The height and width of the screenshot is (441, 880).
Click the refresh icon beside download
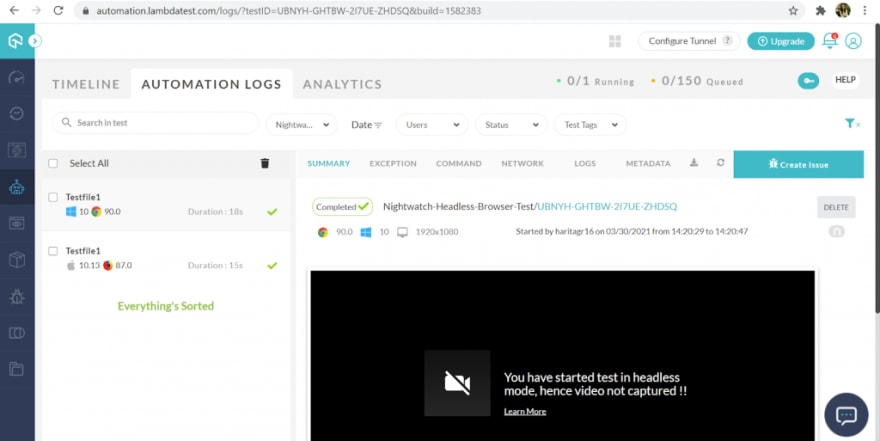click(721, 163)
